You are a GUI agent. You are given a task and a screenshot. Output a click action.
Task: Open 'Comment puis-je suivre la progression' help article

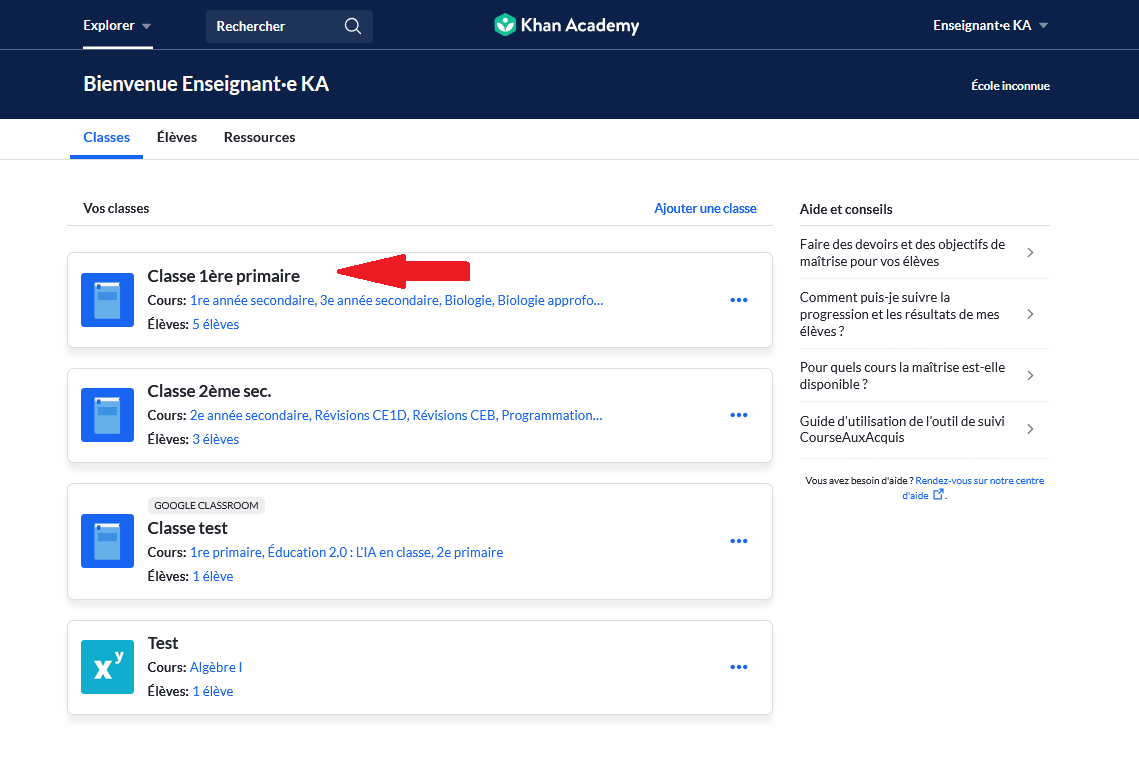(x=925, y=314)
